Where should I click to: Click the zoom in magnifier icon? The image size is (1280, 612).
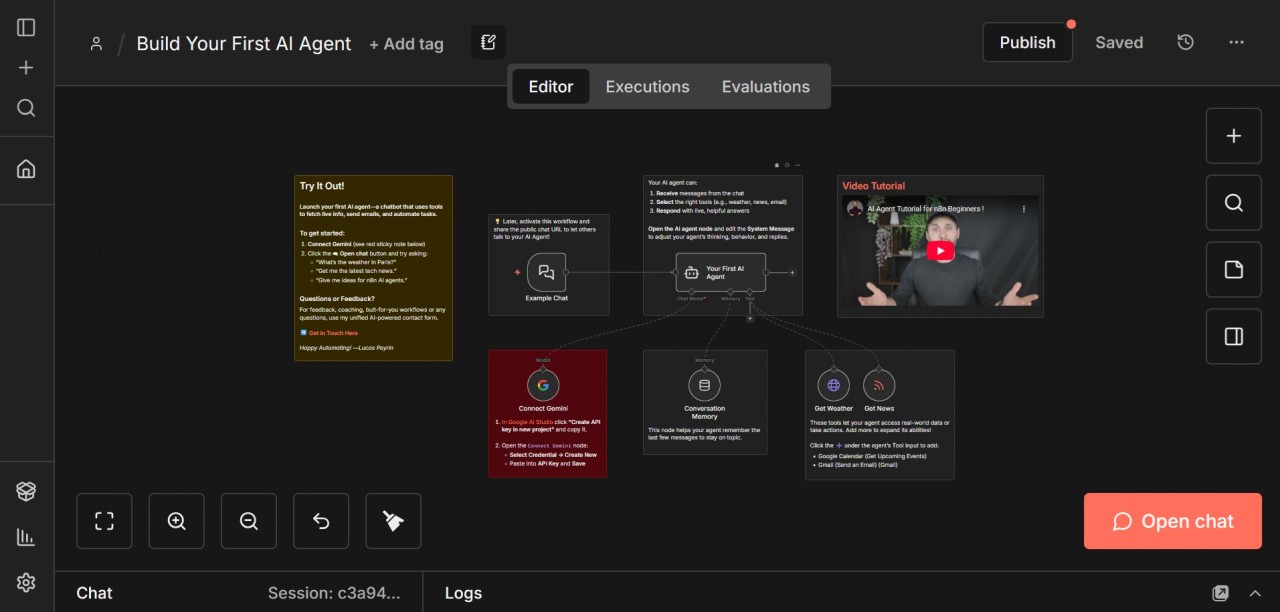pos(177,521)
